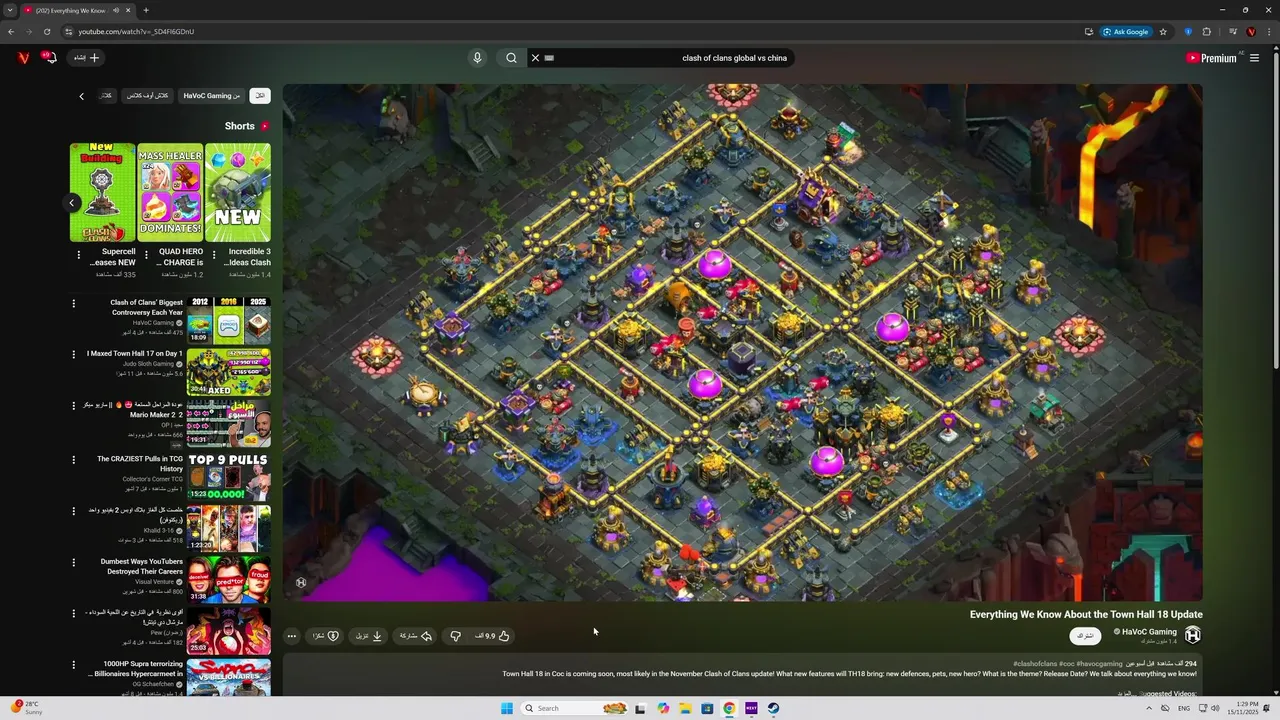This screenshot has width=1280, height=720.
Task: Open the Chrome profile avatar
Action: 1250,32
